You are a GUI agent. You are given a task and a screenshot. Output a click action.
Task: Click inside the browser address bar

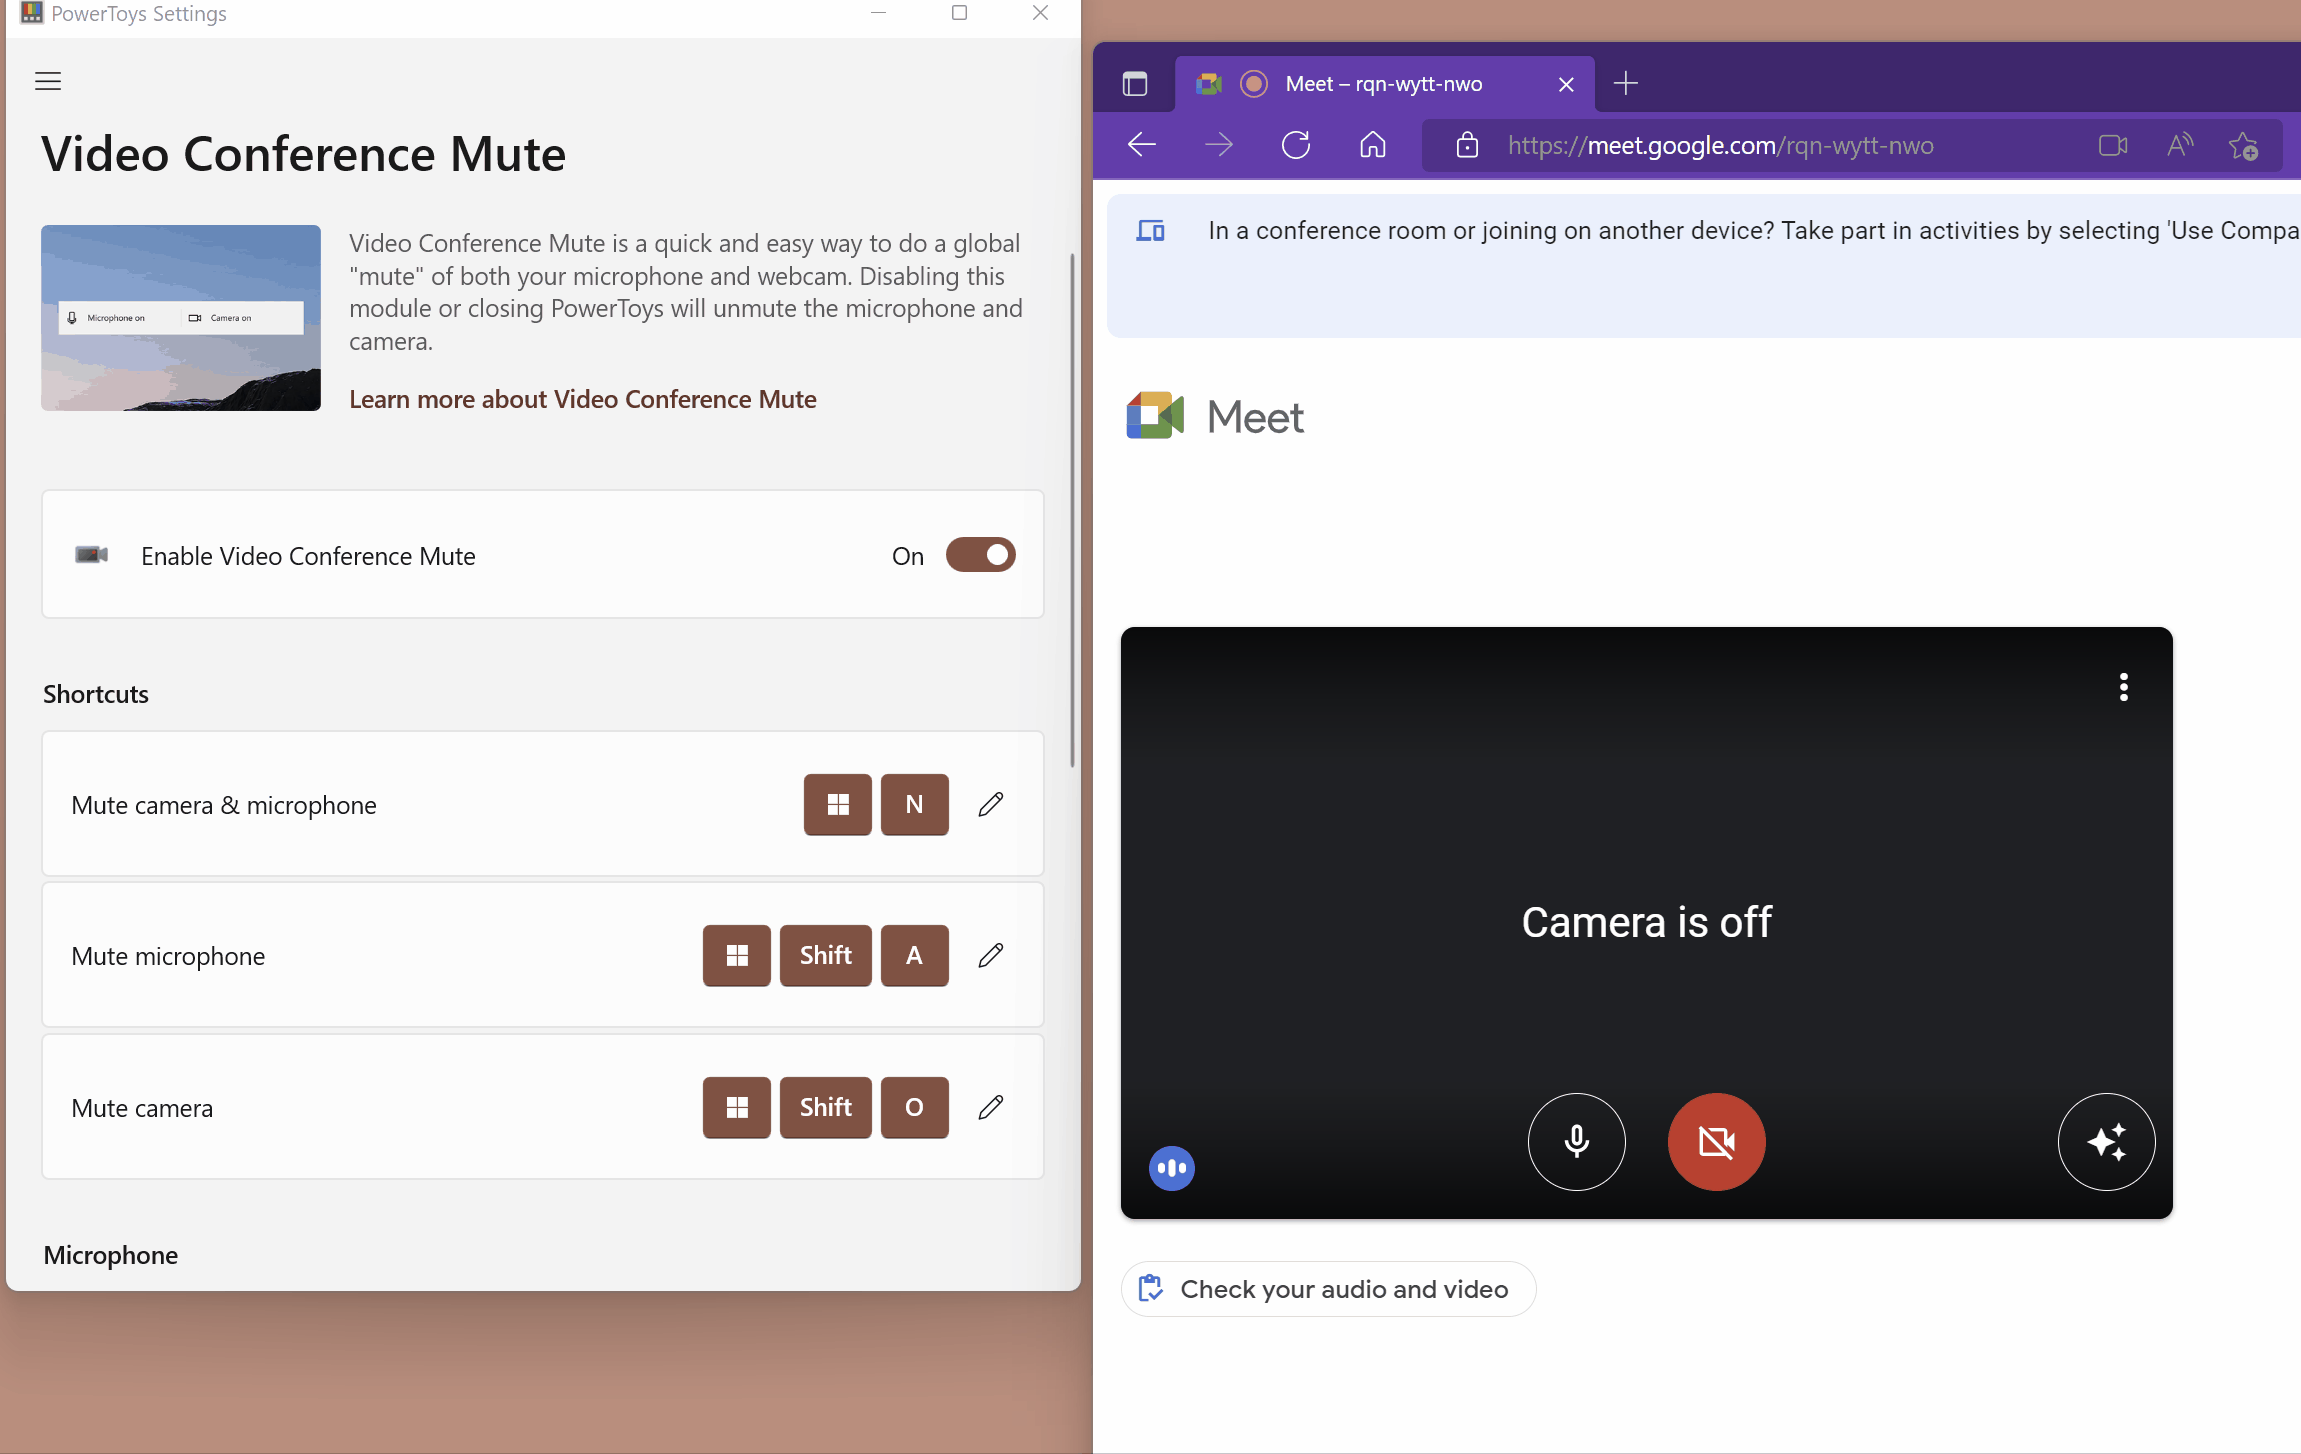click(x=1720, y=145)
